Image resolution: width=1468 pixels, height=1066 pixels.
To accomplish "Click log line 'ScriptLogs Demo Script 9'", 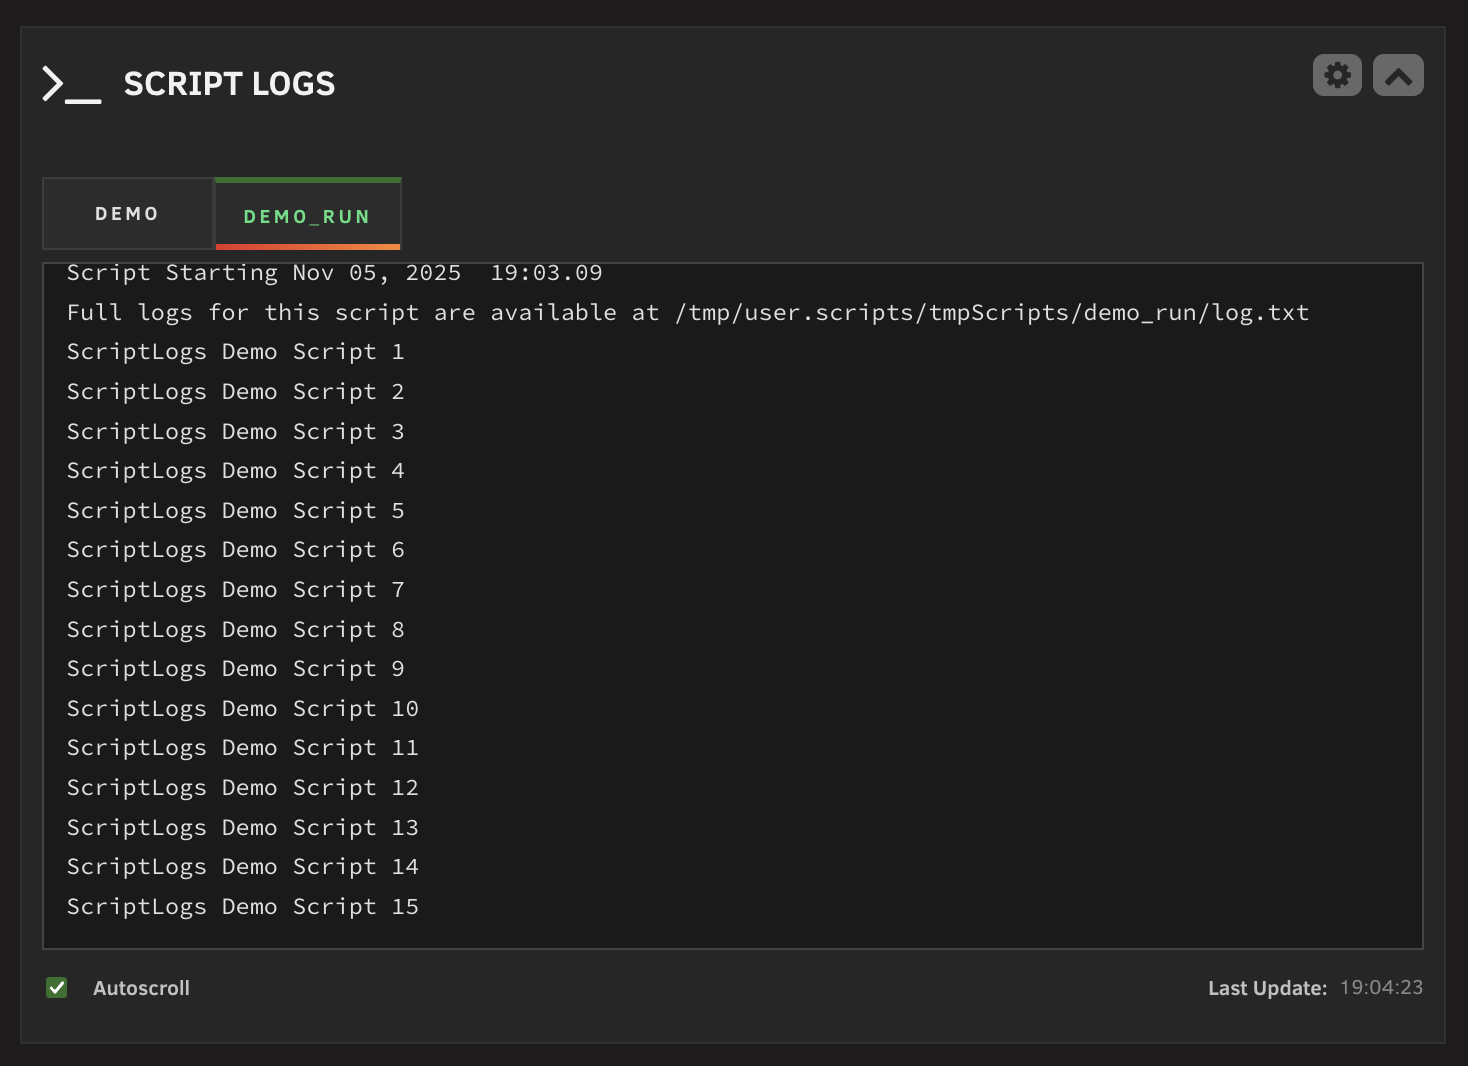I will click(x=235, y=669).
